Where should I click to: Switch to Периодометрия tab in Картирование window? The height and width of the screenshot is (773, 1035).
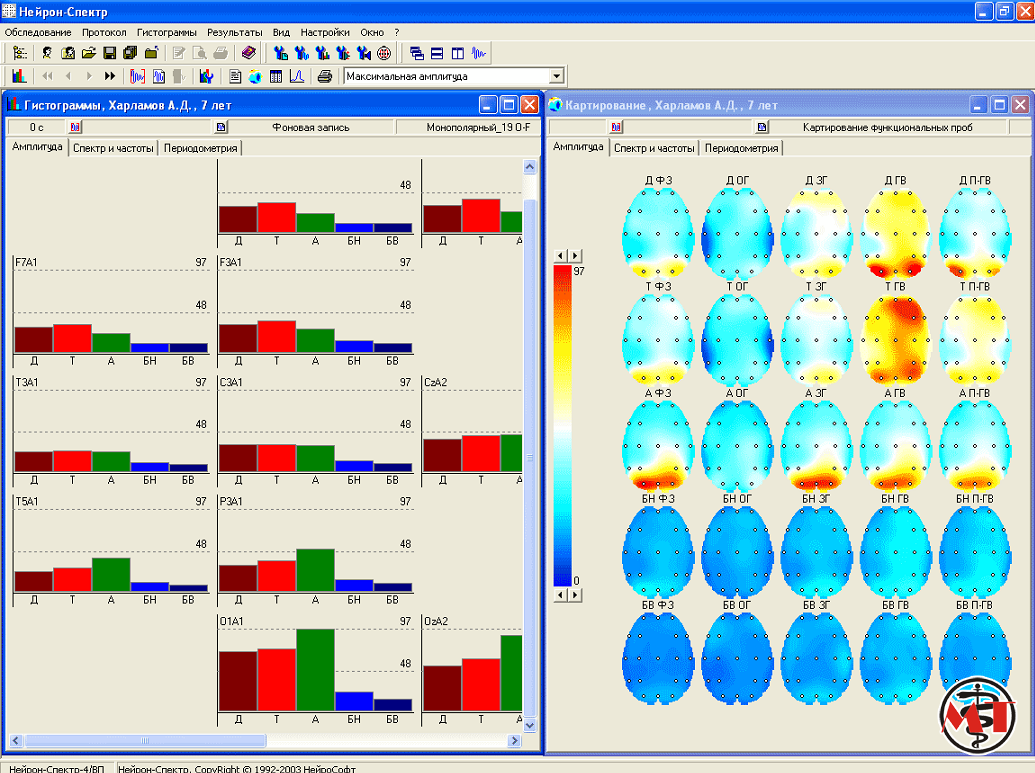(741, 149)
